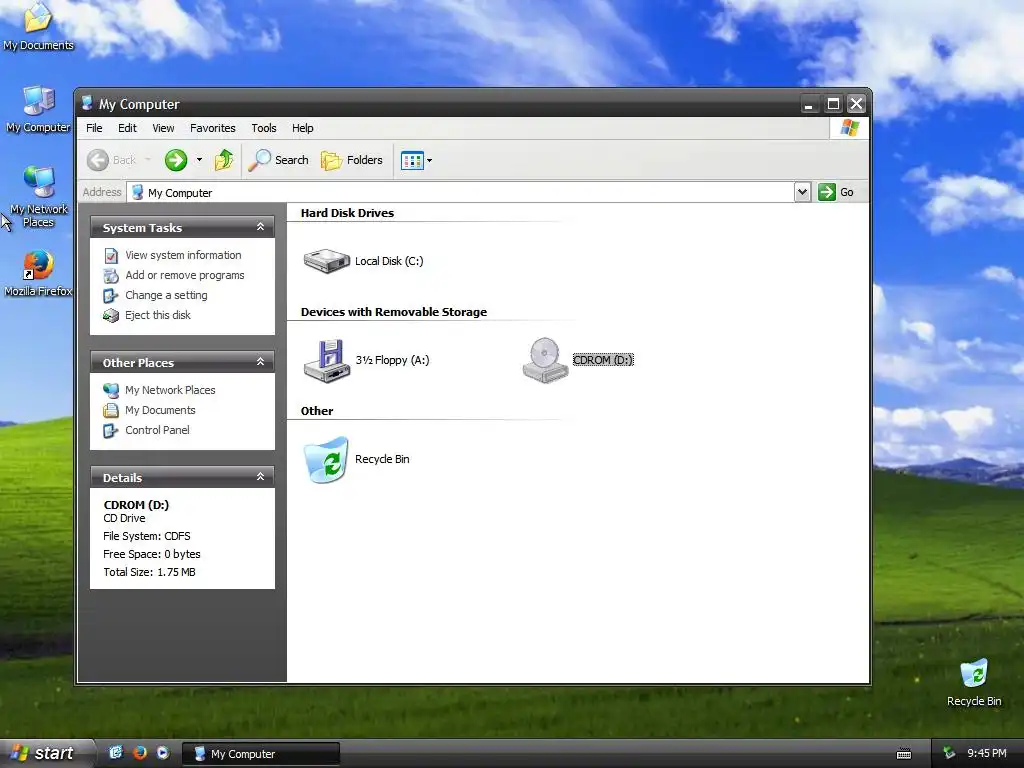Click My Network Places icon in Other Places
Image resolution: width=1024 pixels, height=768 pixels.
111,391
